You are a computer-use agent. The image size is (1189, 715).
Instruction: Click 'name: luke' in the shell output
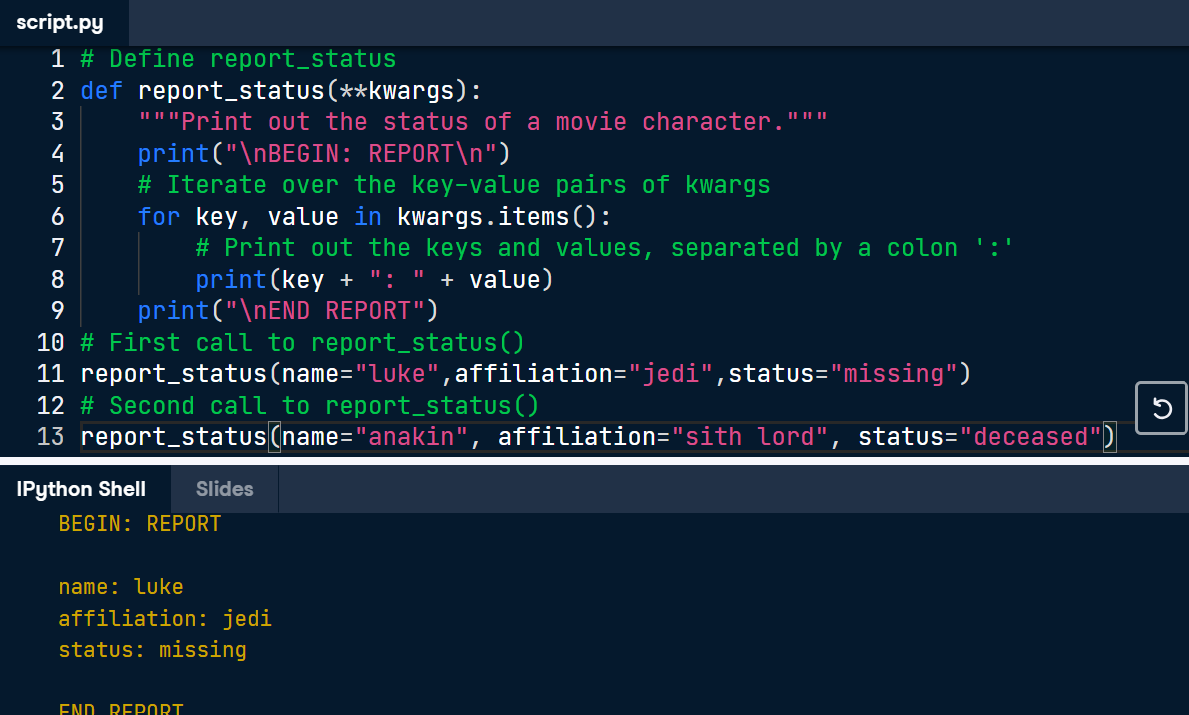[x=121, y=587]
